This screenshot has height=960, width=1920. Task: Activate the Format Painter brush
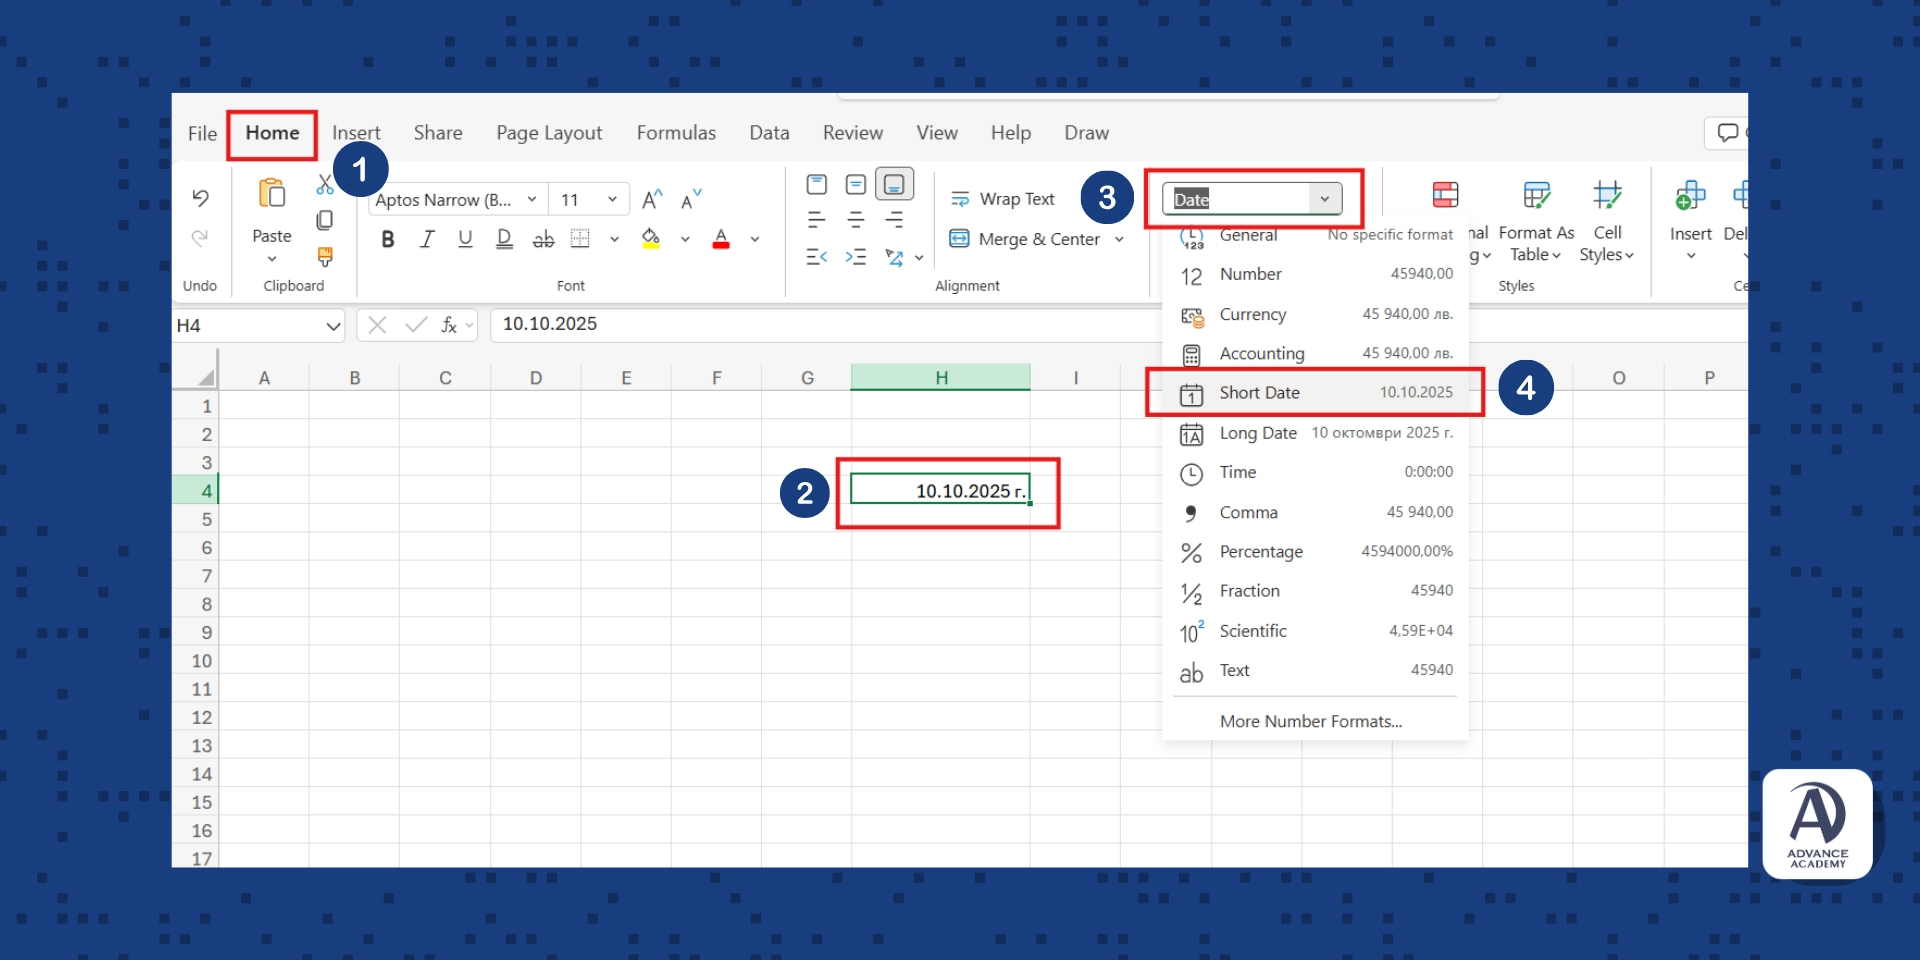[325, 257]
